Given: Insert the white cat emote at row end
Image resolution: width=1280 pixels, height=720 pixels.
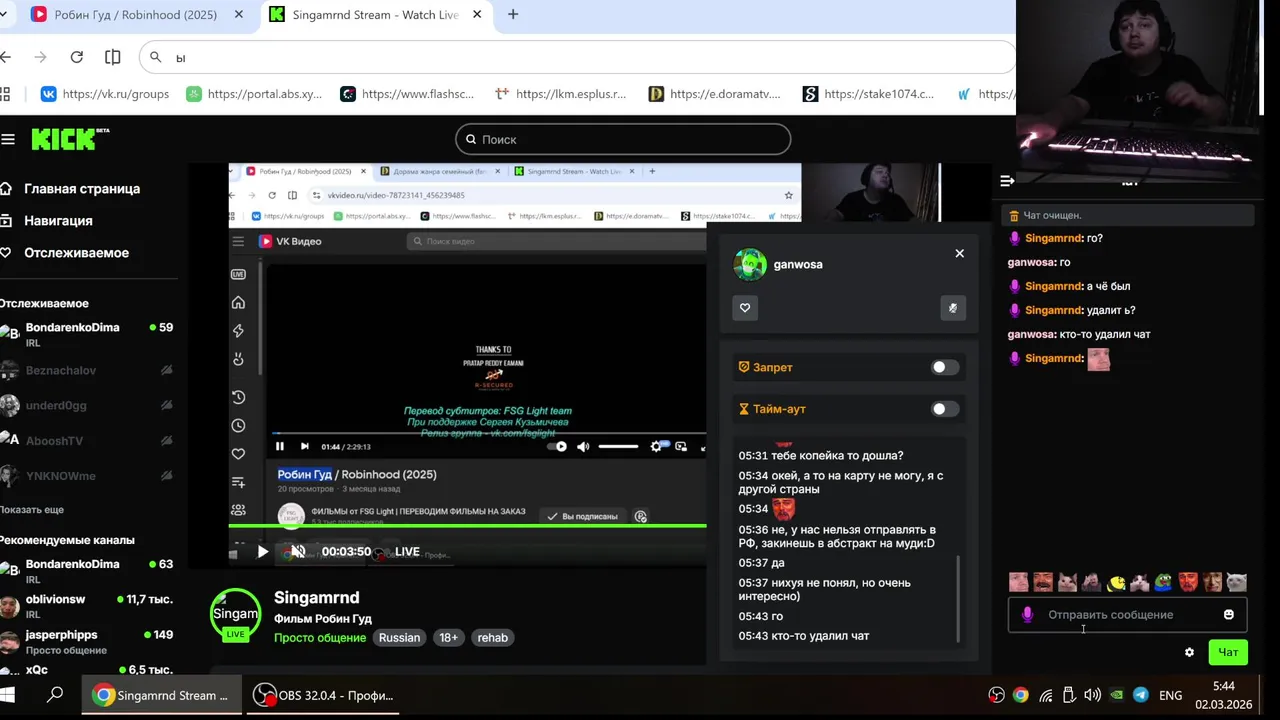Looking at the screenshot, I should [x=1237, y=582].
